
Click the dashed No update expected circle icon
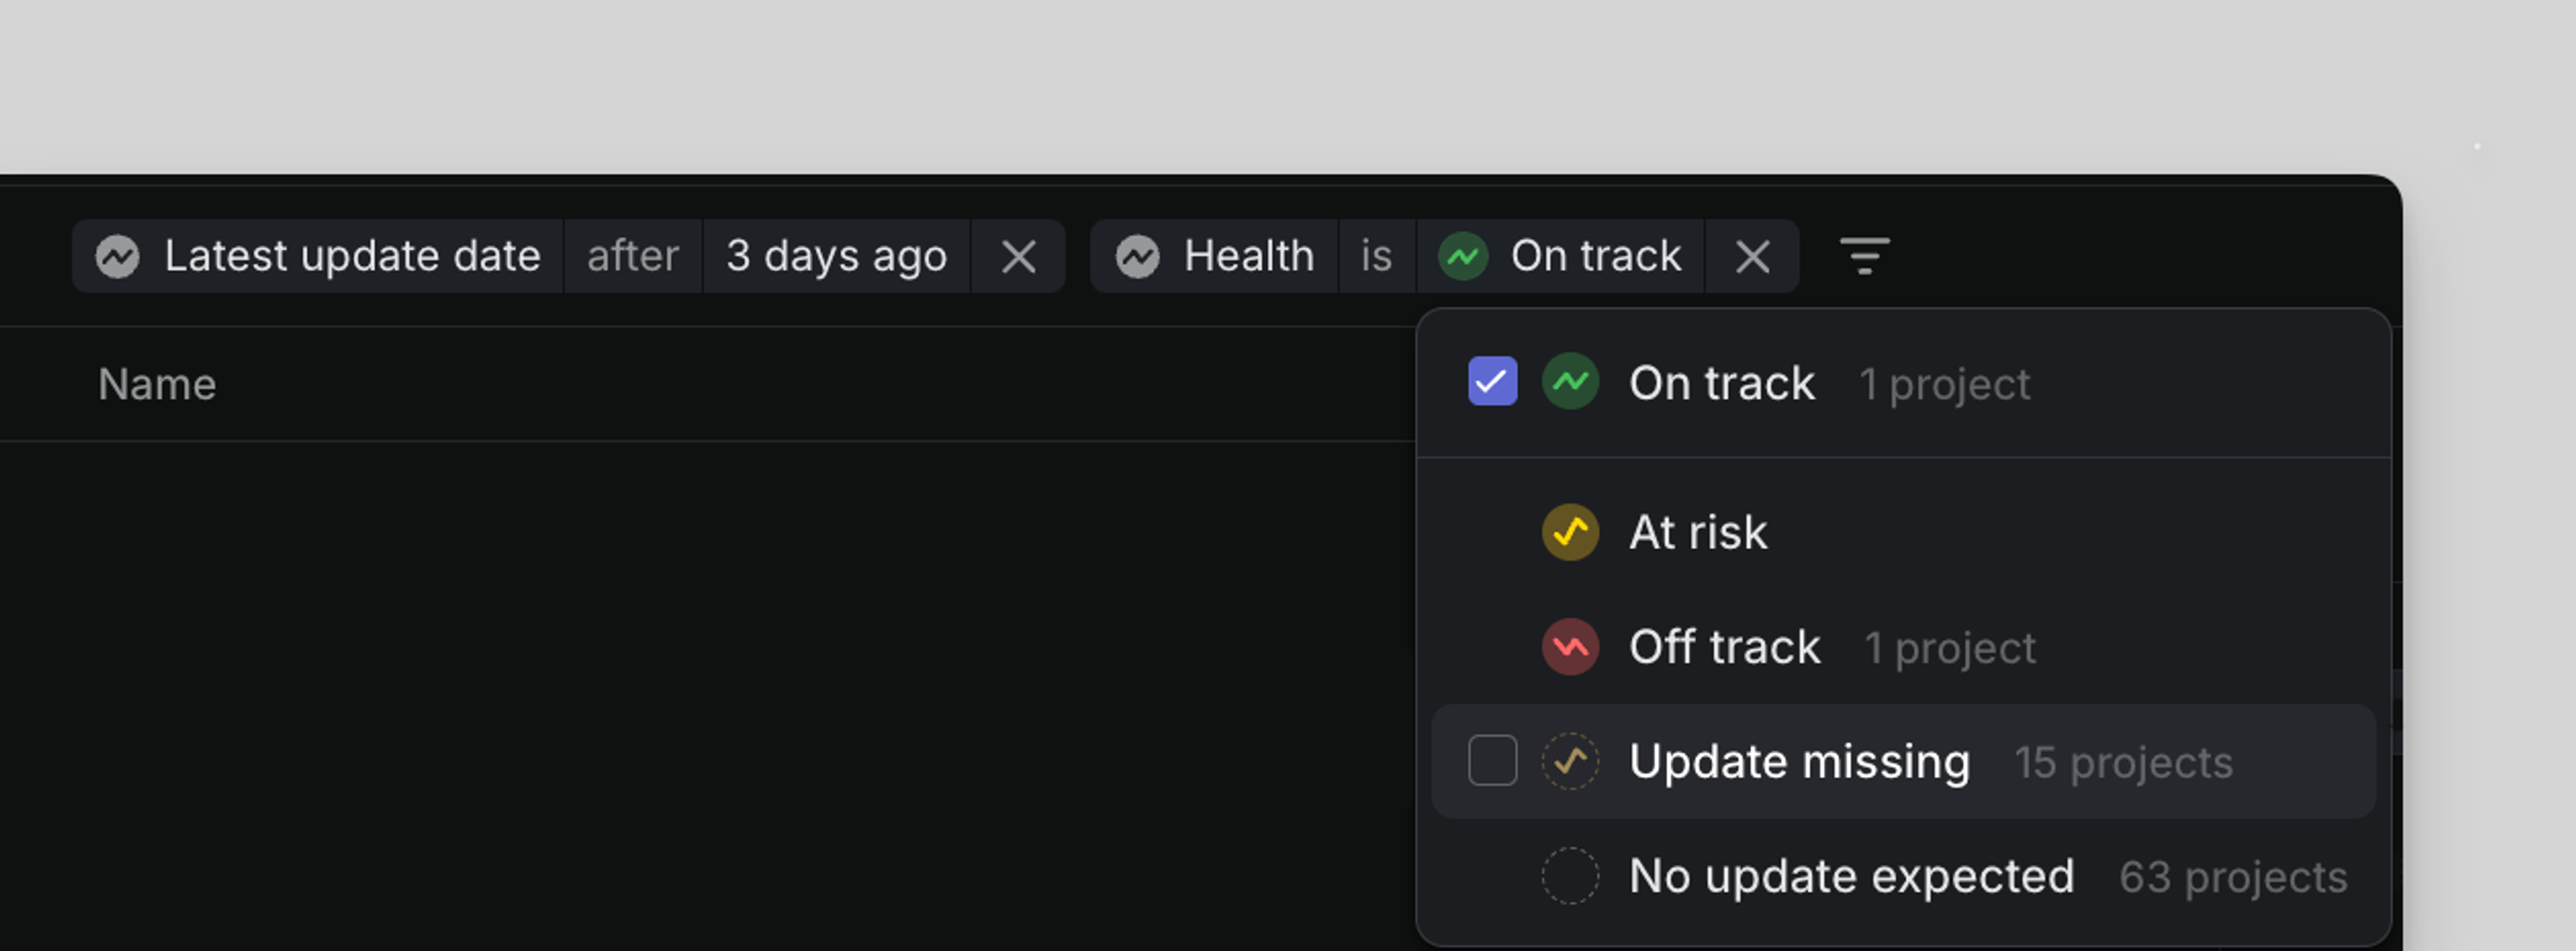(x=1570, y=875)
